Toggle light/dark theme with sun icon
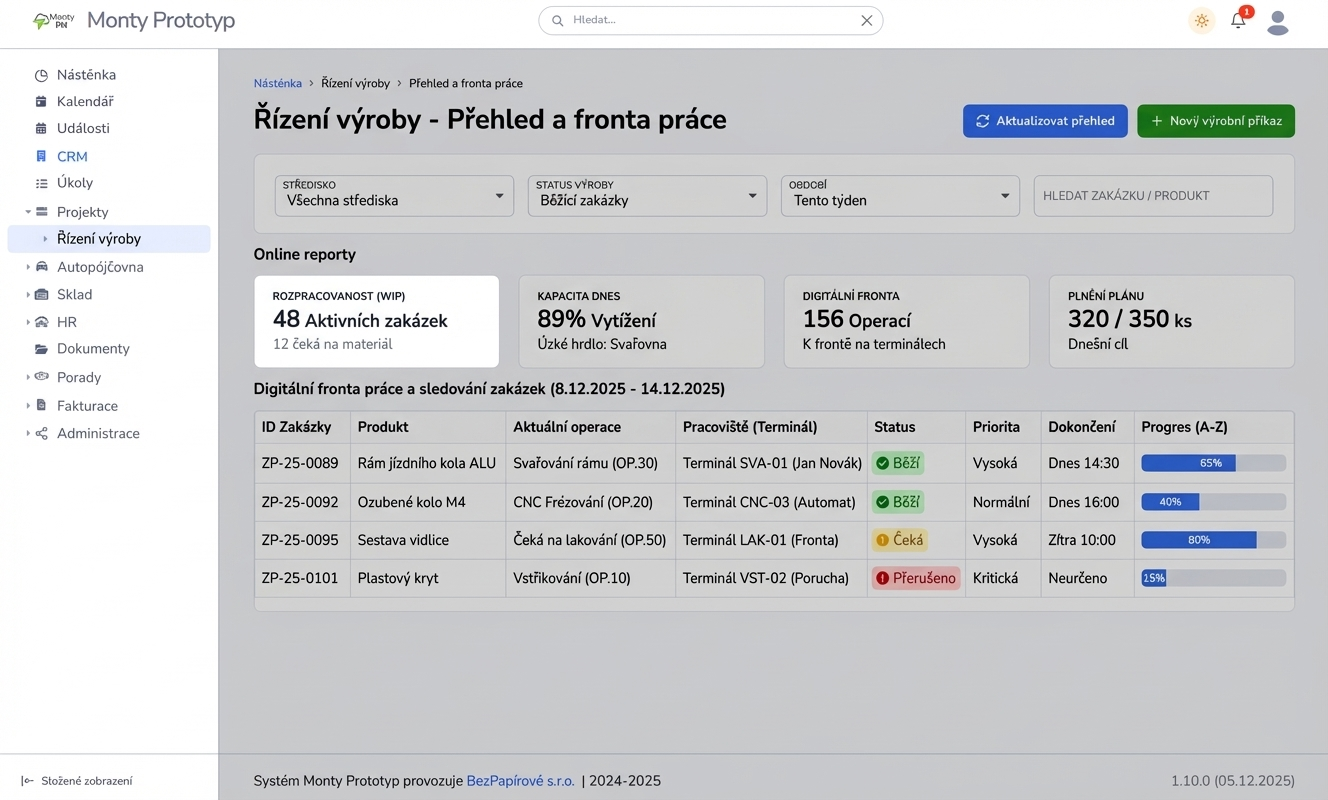This screenshot has height=800, width=1328. [1201, 20]
